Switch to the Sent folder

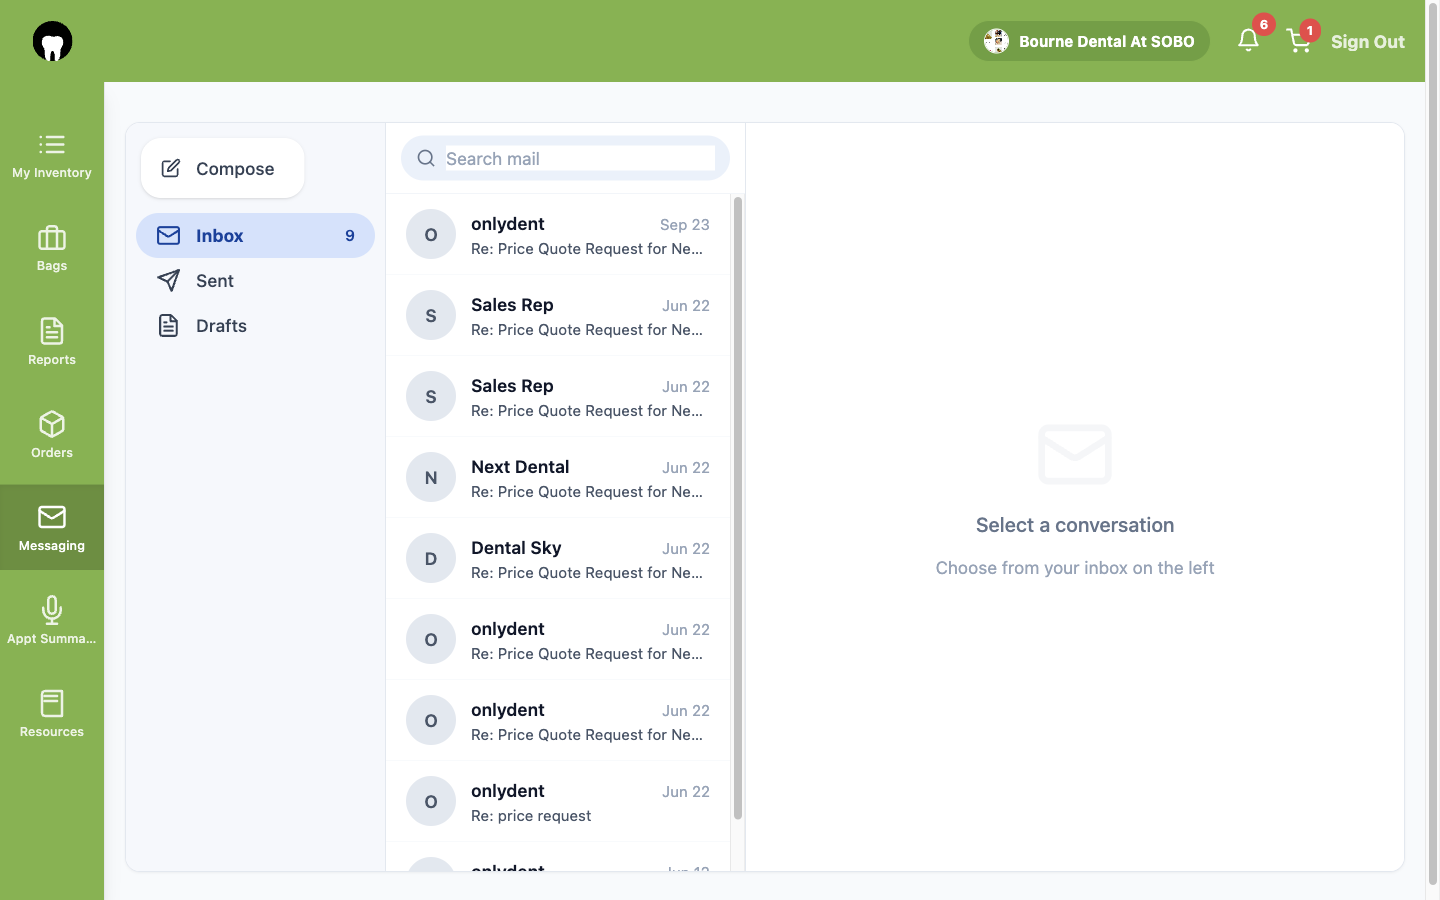click(x=255, y=281)
